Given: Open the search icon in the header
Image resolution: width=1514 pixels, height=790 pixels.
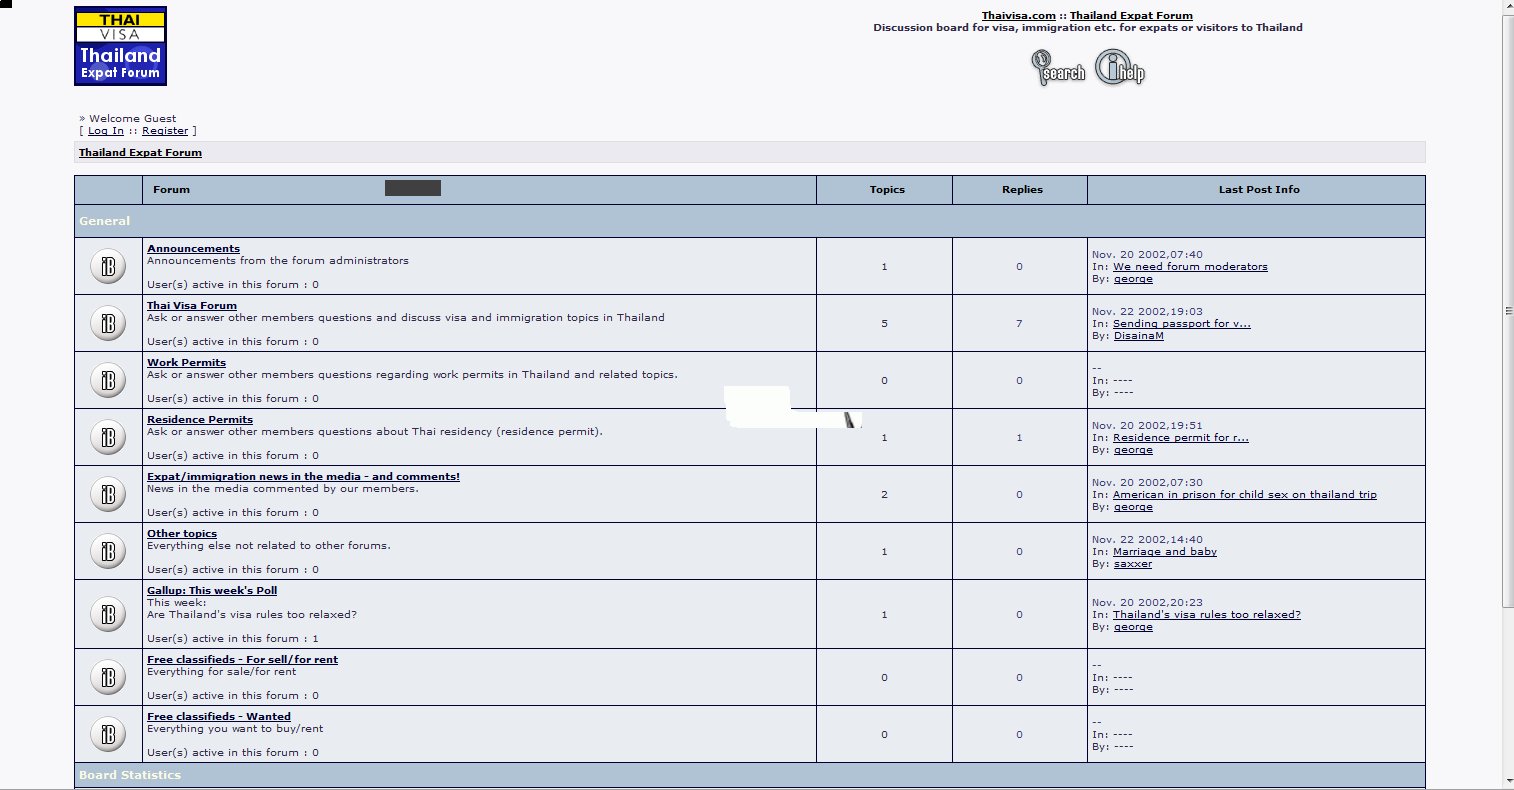Looking at the screenshot, I should click(x=1058, y=68).
